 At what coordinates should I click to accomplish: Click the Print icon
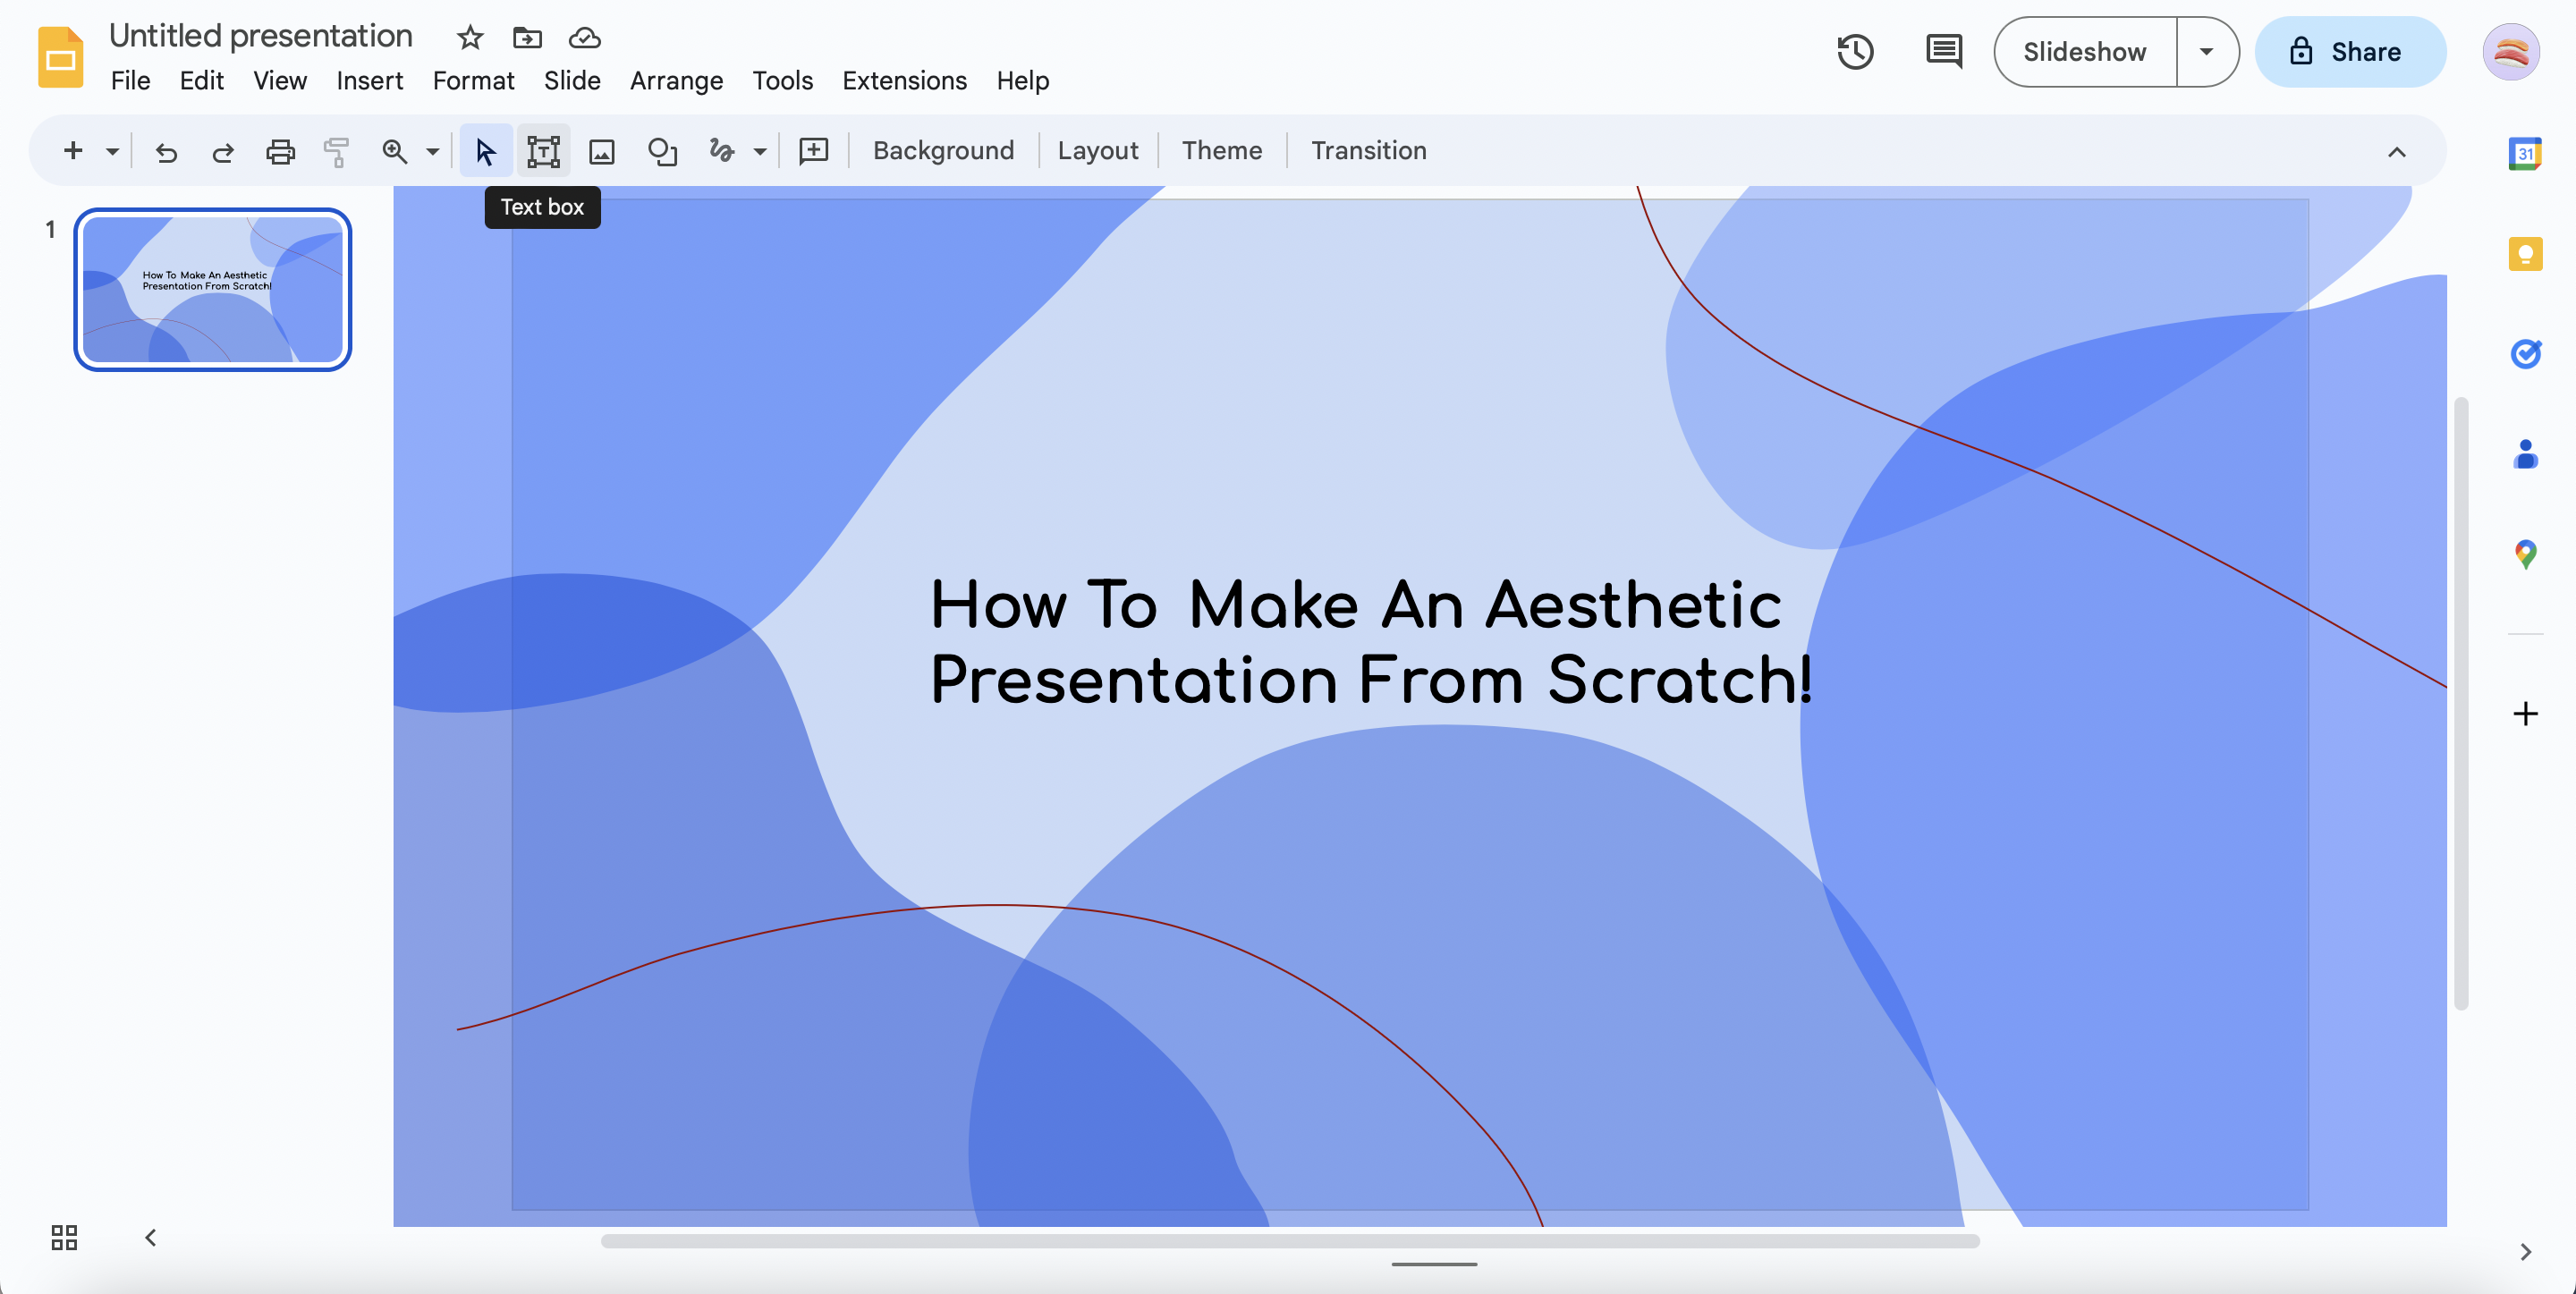coord(280,151)
